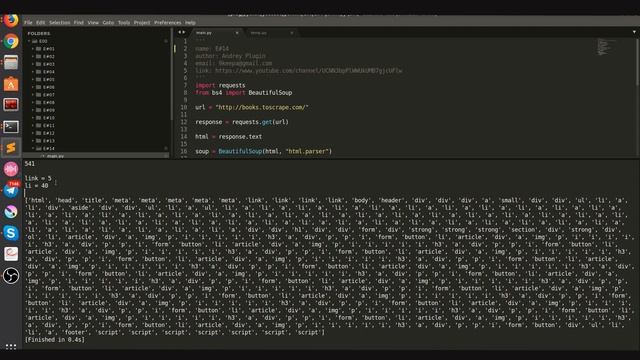Open the View menu
640x360 pixels.
[x=93, y=22]
